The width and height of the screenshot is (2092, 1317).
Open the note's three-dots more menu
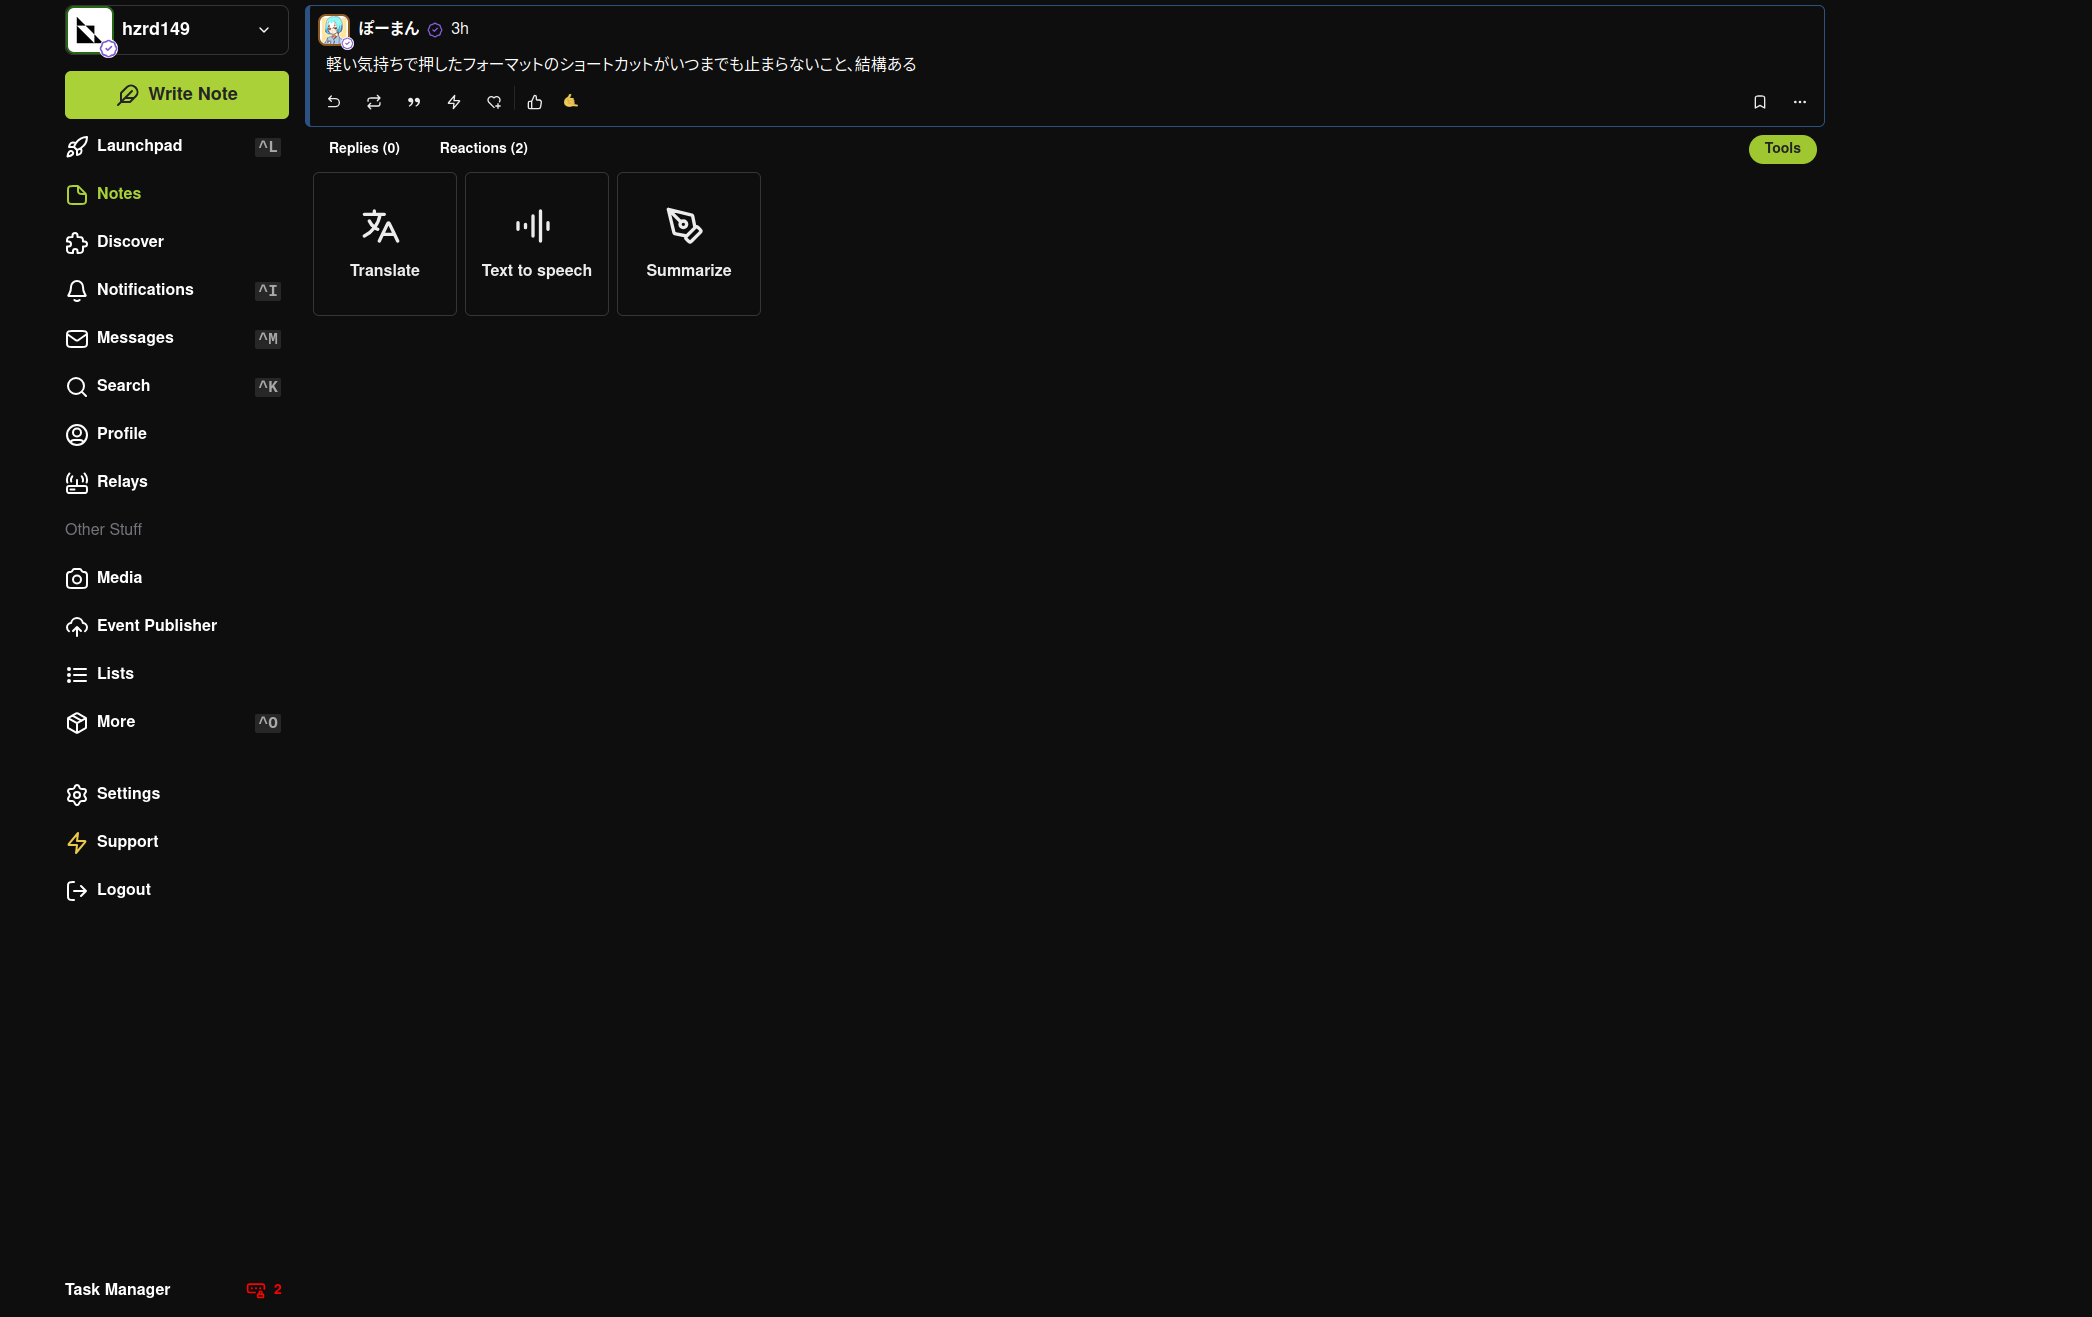(x=1800, y=102)
